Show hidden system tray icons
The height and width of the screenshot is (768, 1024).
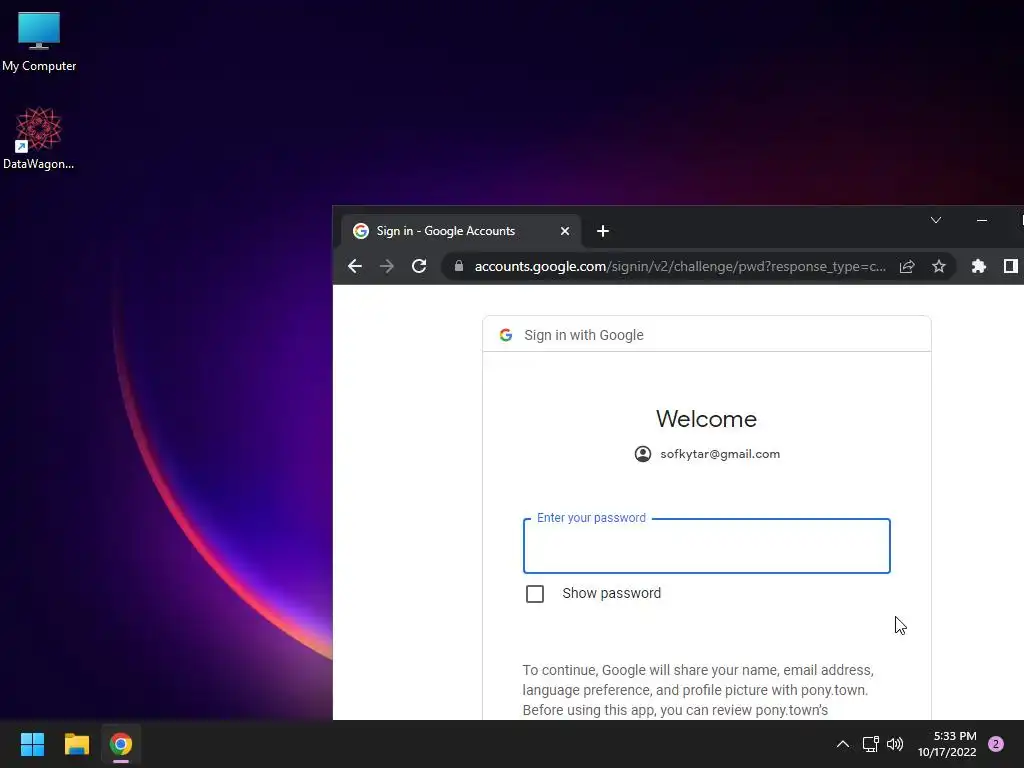843,744
